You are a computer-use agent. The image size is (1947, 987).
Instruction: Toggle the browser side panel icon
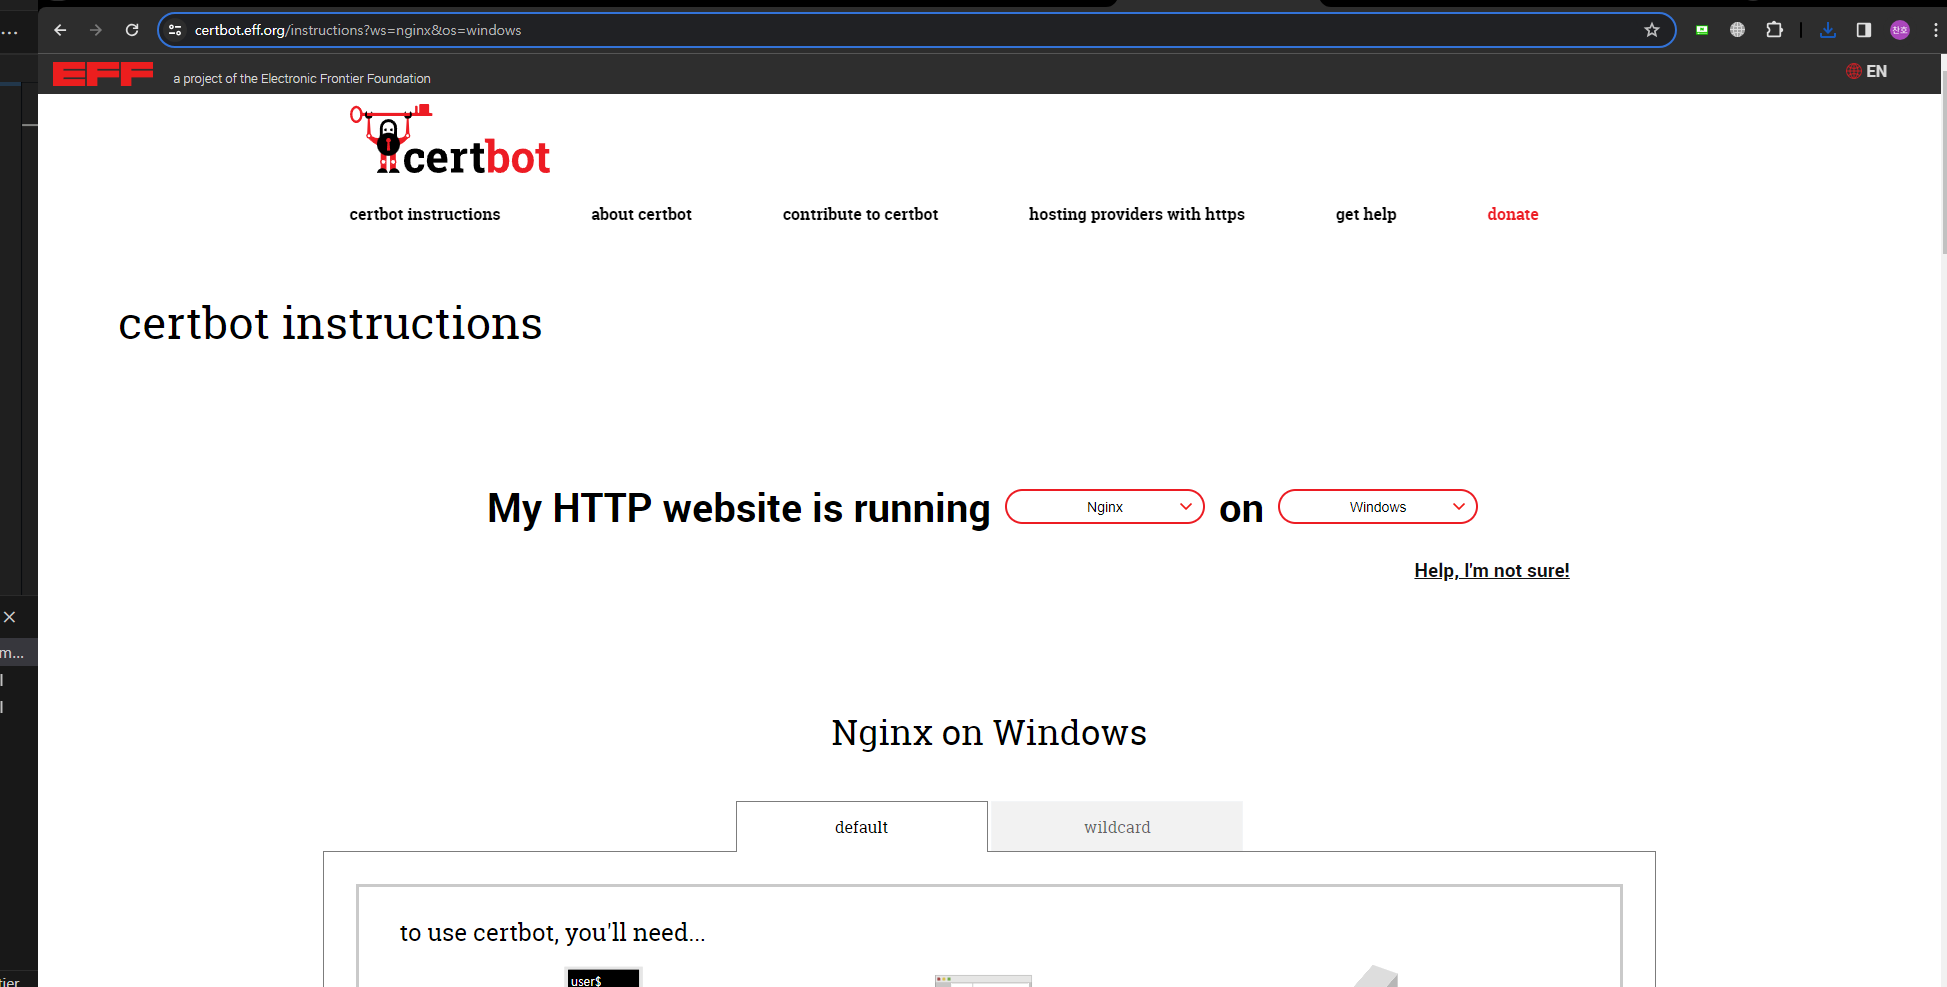[1864, 30]
